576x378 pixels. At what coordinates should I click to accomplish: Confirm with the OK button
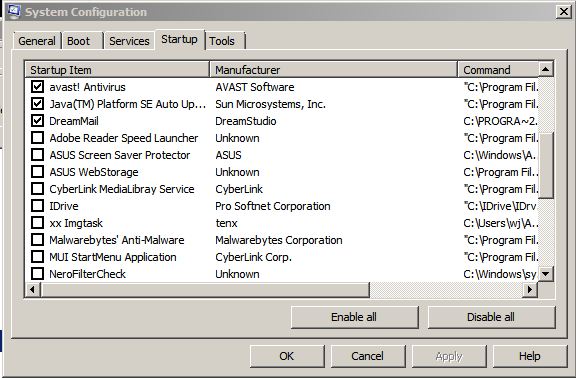pos(287,356)
